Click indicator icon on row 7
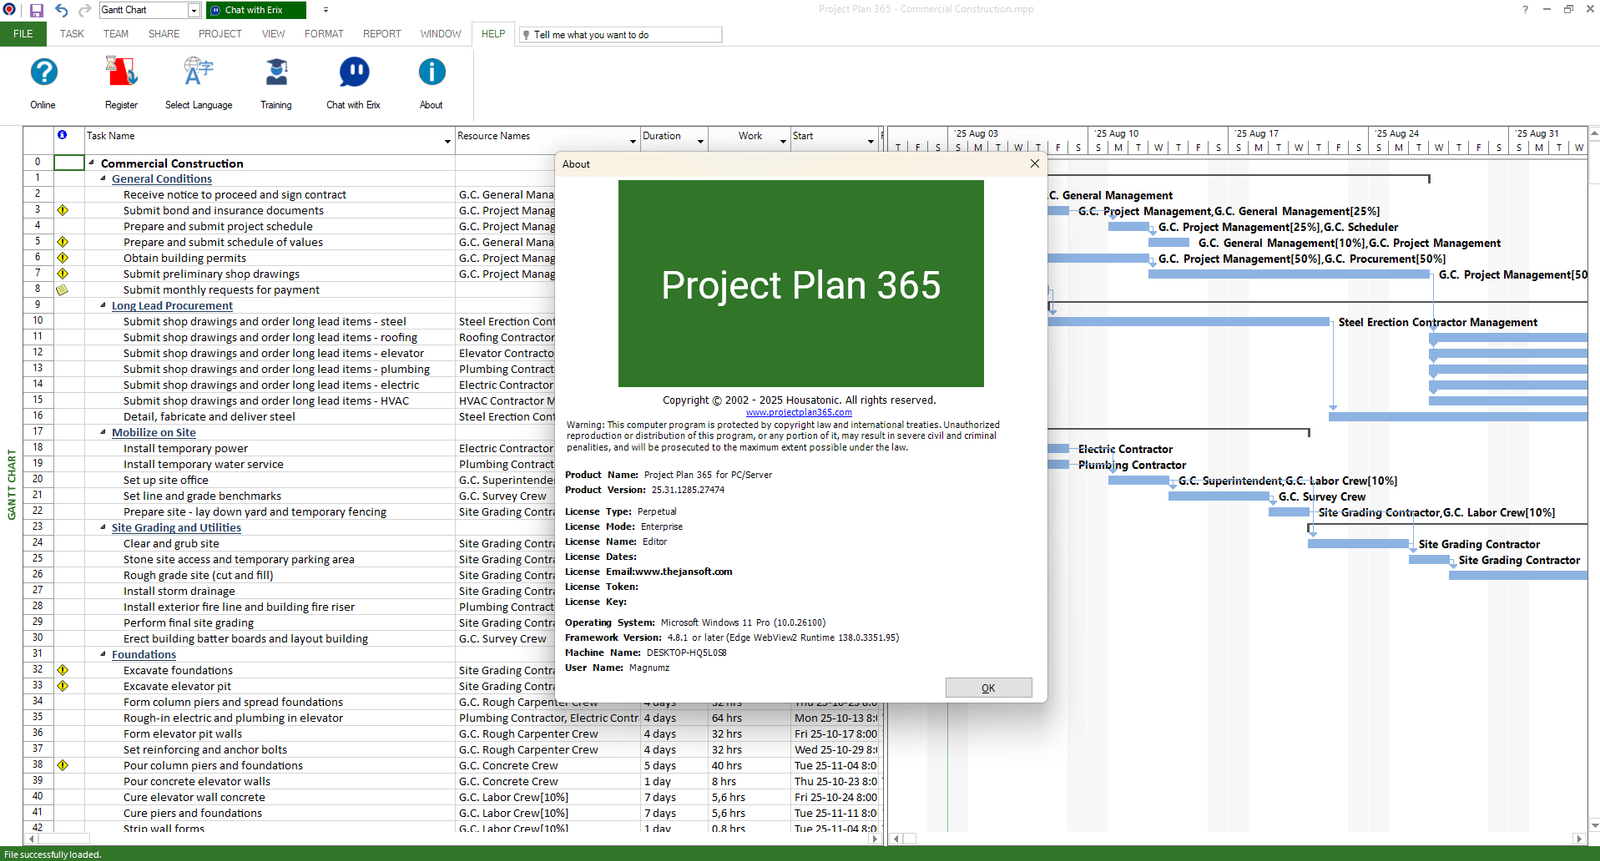Screen dimensions: 1600x861 pyautogui.click(x=62, y=274)
